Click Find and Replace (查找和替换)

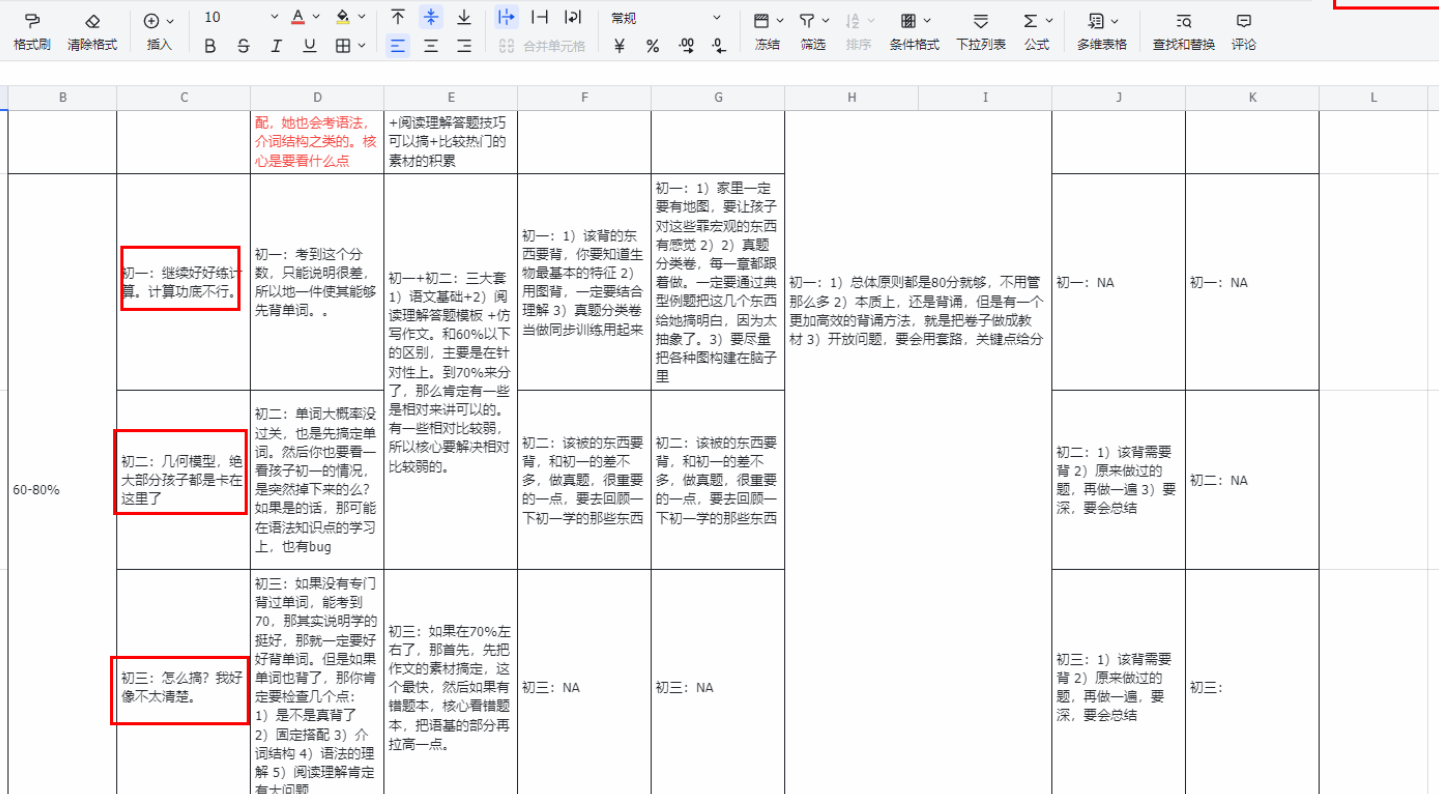click(x=1183, y=31)
